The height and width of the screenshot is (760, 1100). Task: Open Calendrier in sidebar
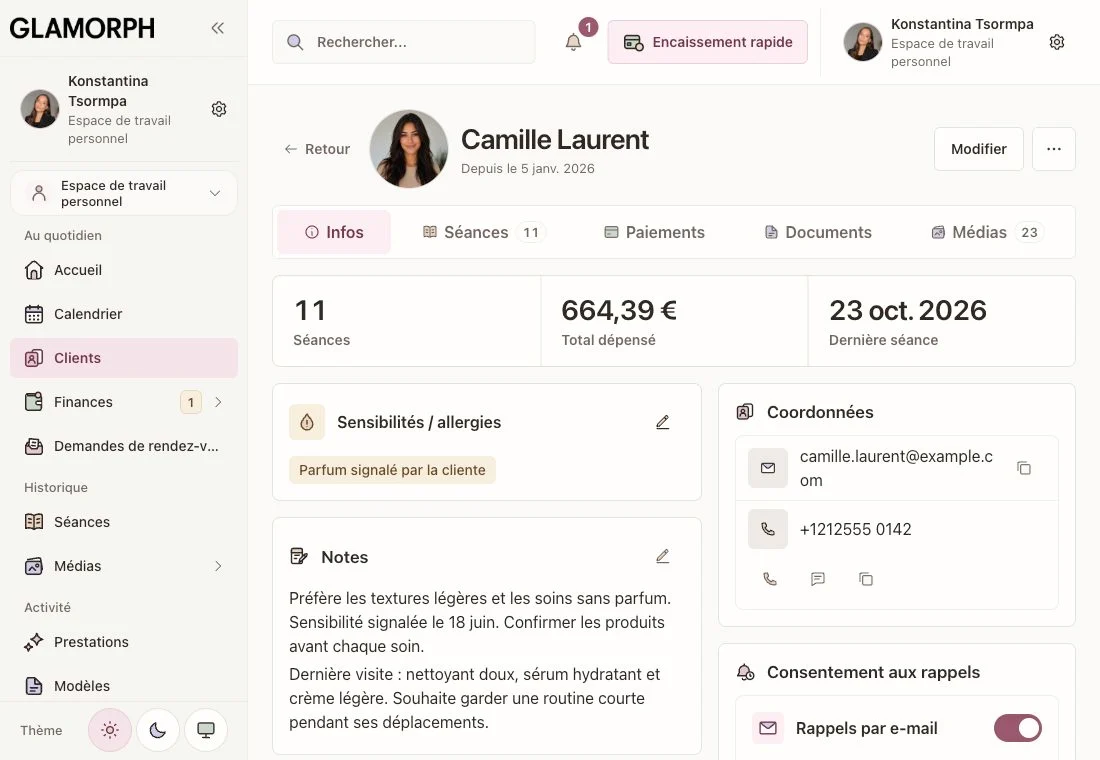click(x=123, y=314)
